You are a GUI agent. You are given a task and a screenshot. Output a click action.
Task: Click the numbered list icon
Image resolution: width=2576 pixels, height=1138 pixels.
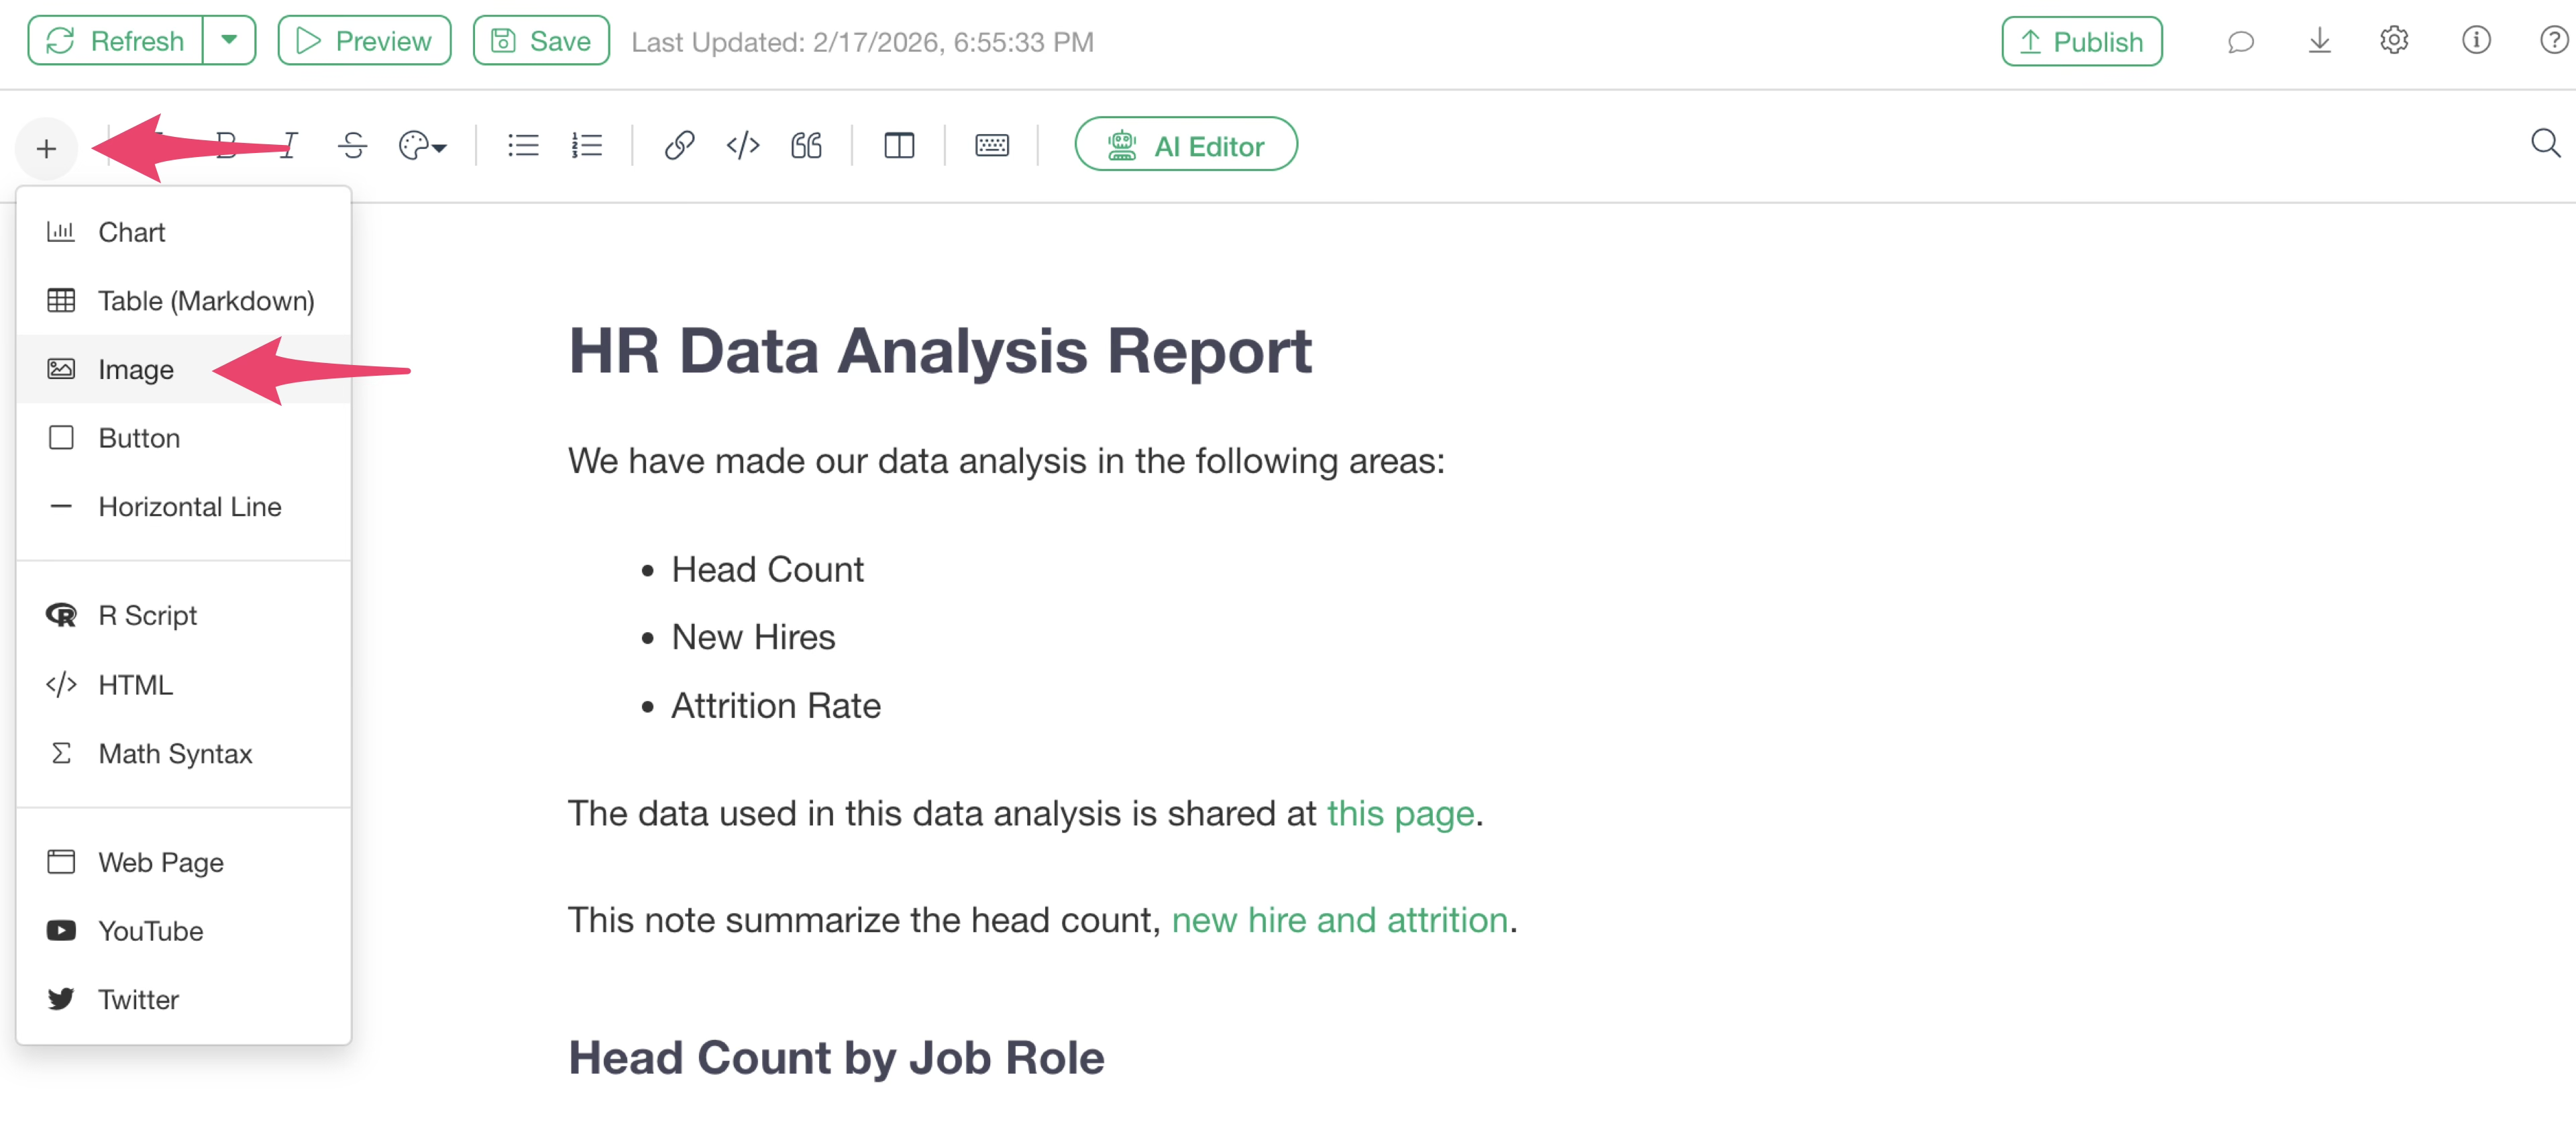click(587, 146)
